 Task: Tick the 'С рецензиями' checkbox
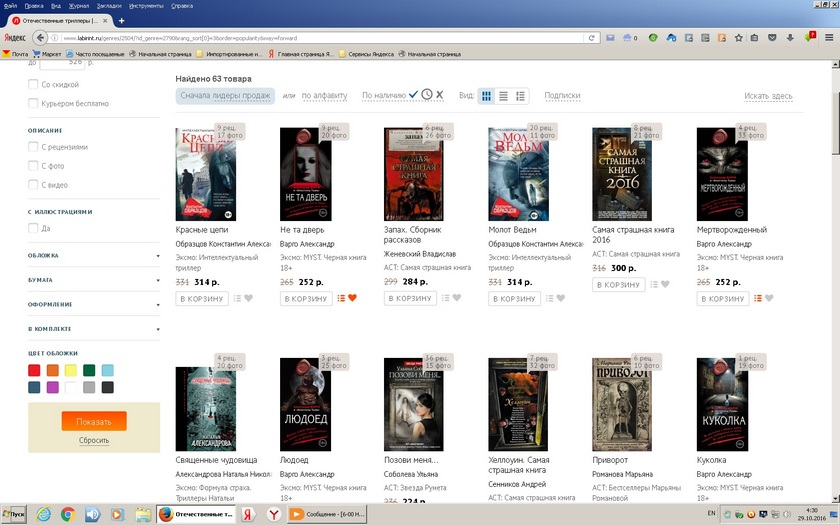coord(34,147)
